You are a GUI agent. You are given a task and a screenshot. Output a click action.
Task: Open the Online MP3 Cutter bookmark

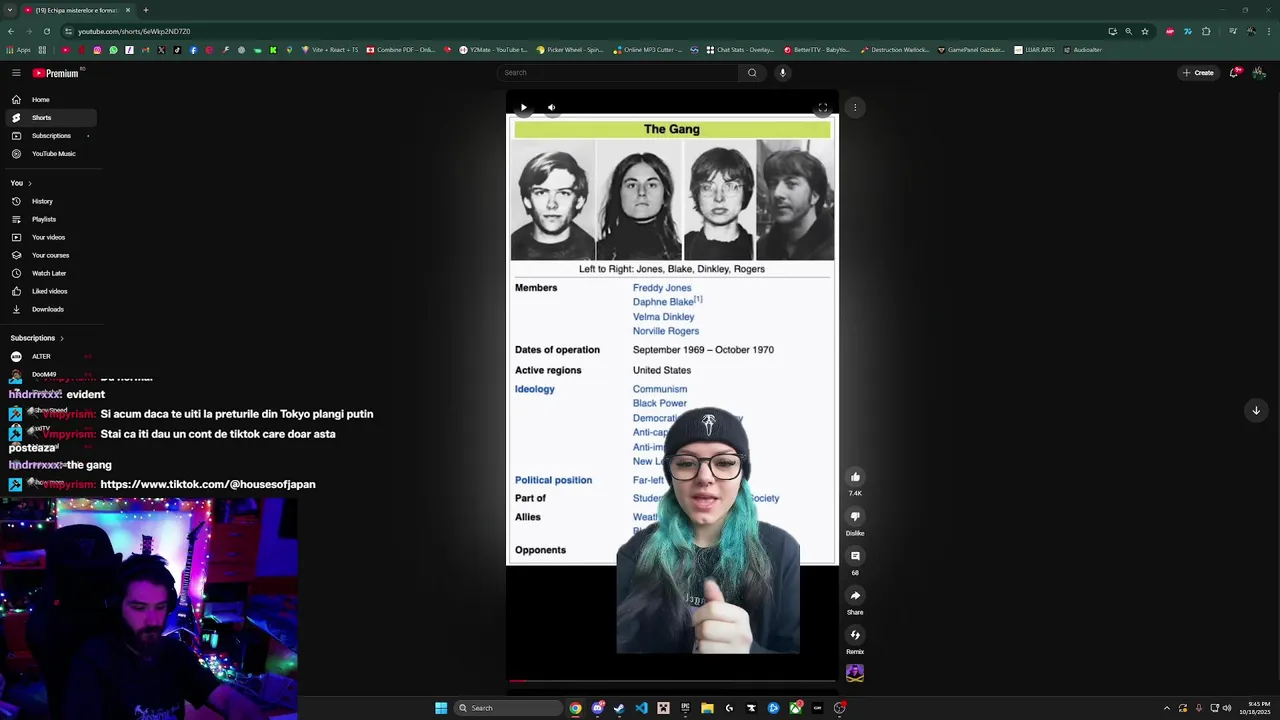tap(647, 50)
